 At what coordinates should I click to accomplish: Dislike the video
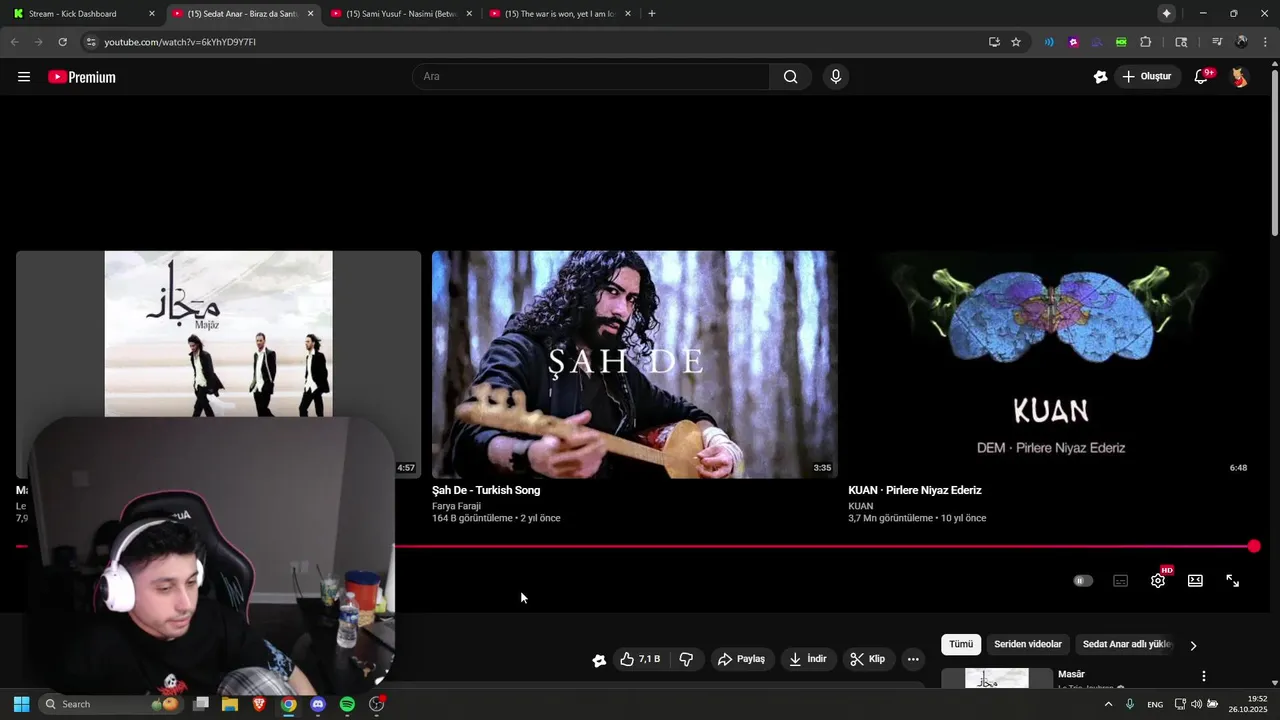[x=686, y=659]
